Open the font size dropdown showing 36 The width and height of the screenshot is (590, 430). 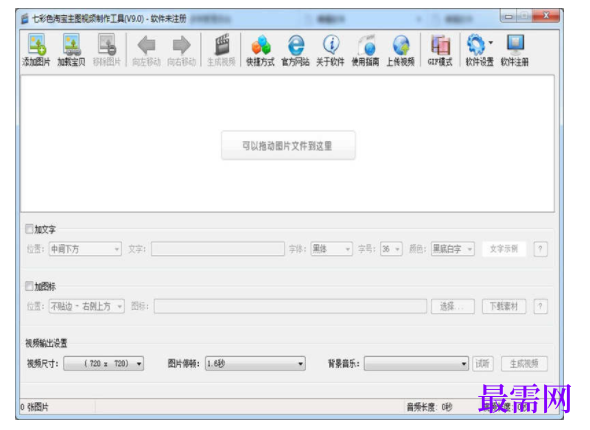click(391, 249)
